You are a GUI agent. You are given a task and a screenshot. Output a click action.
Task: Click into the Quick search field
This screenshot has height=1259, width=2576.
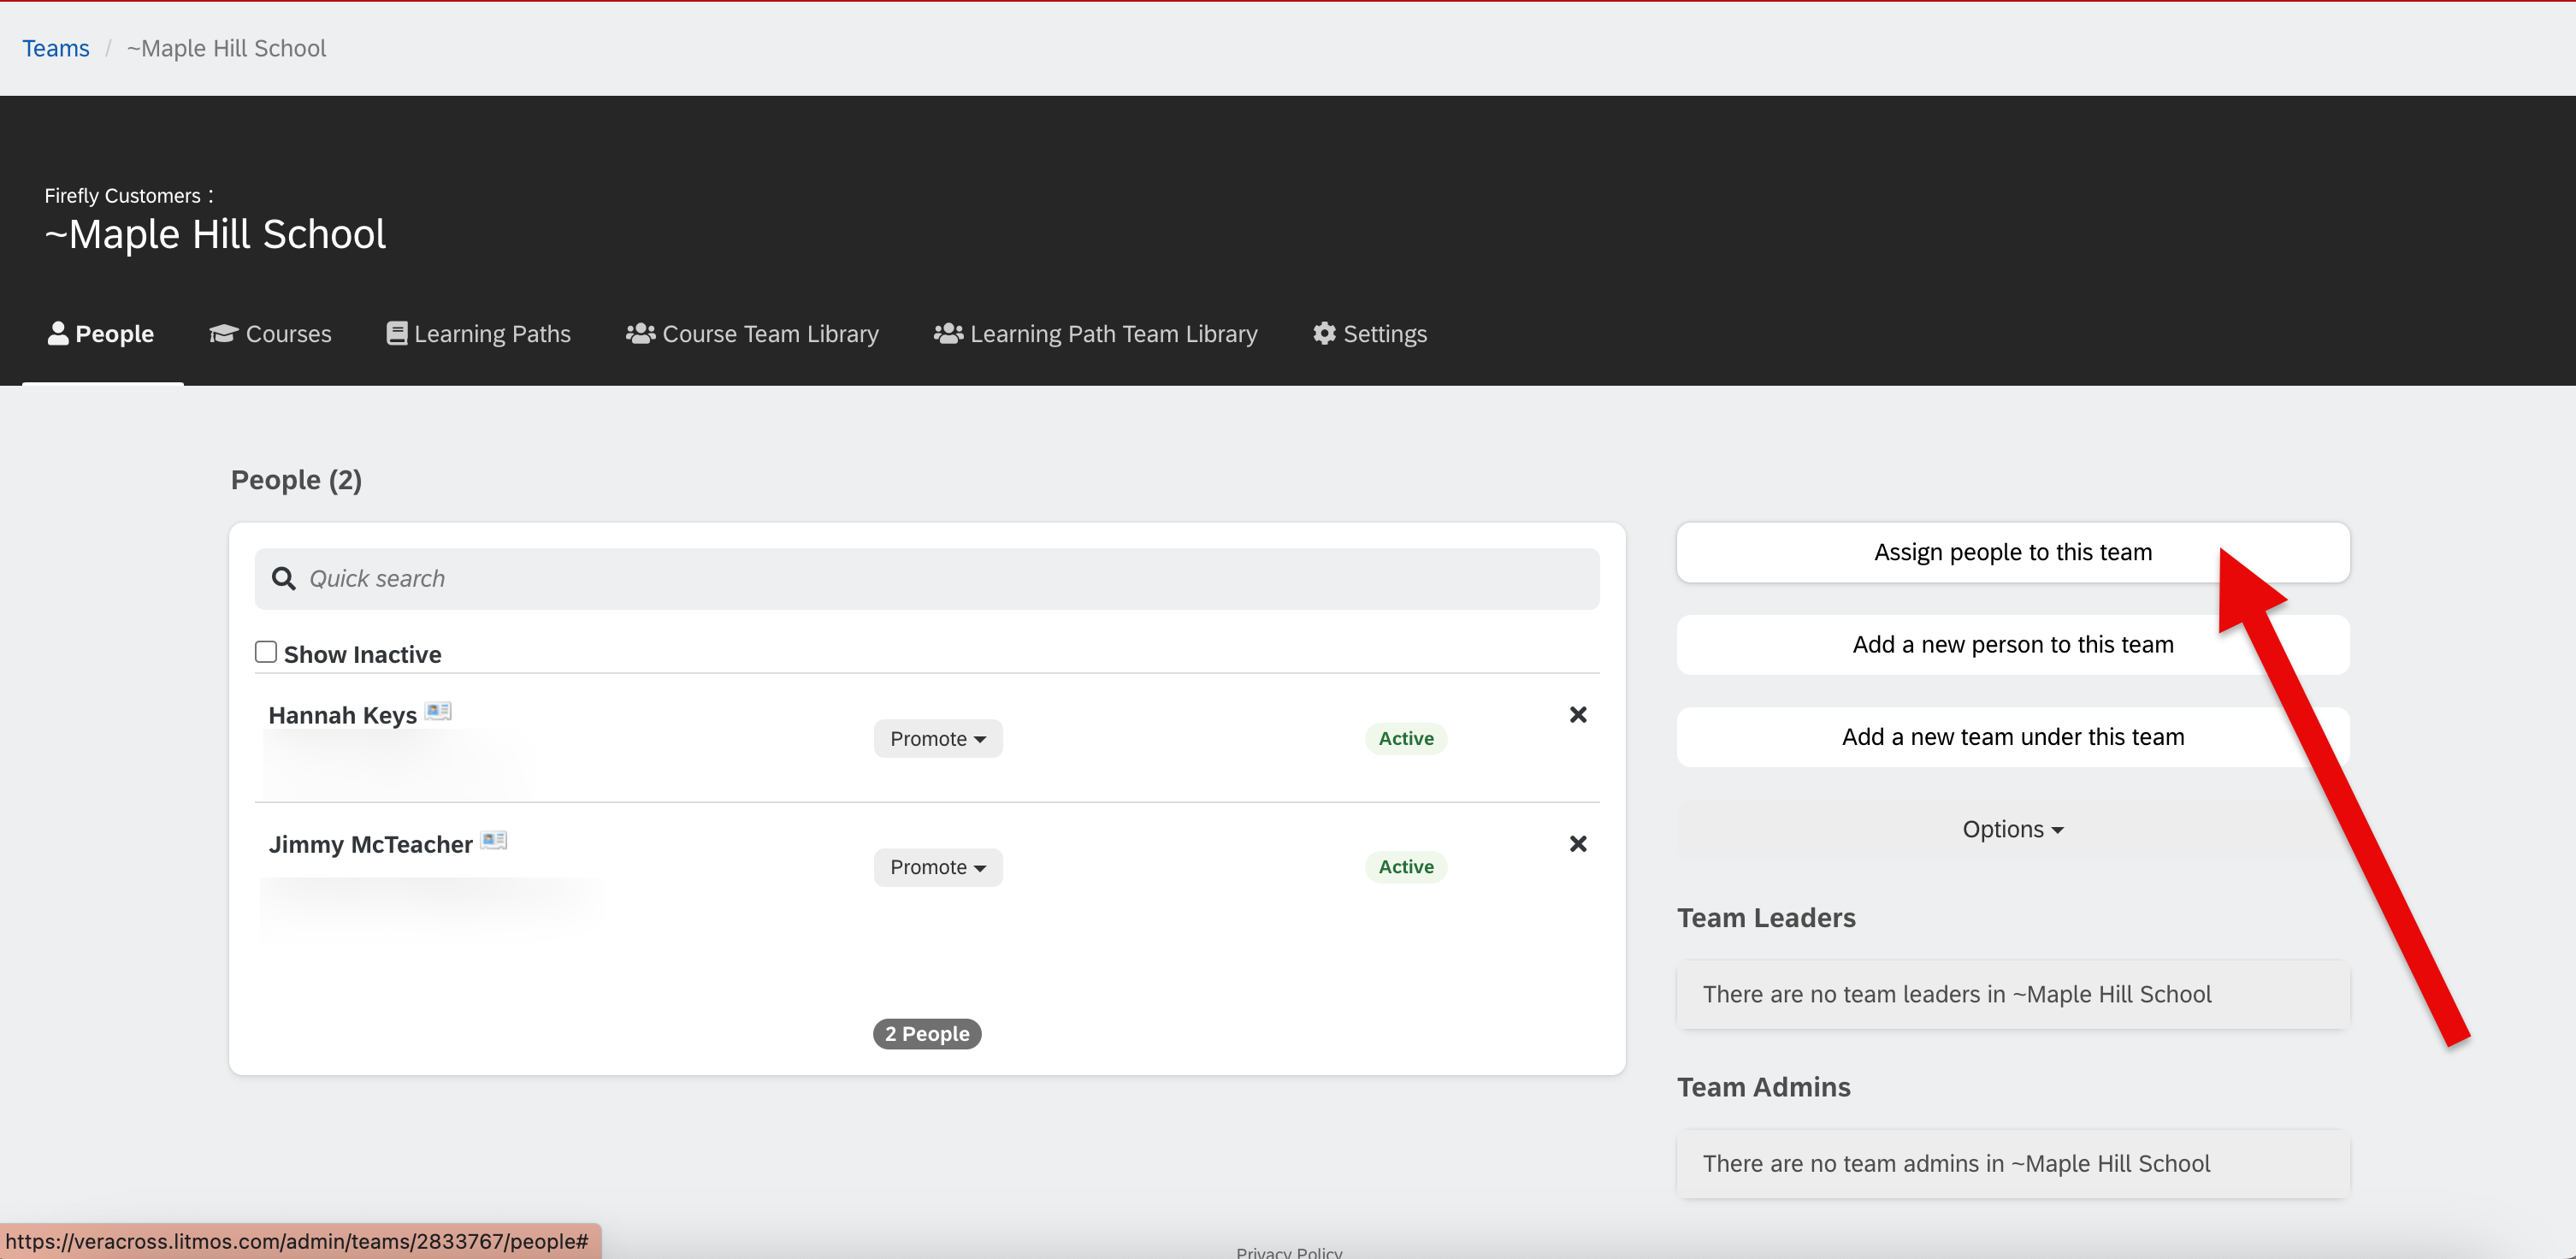(927, 579)
